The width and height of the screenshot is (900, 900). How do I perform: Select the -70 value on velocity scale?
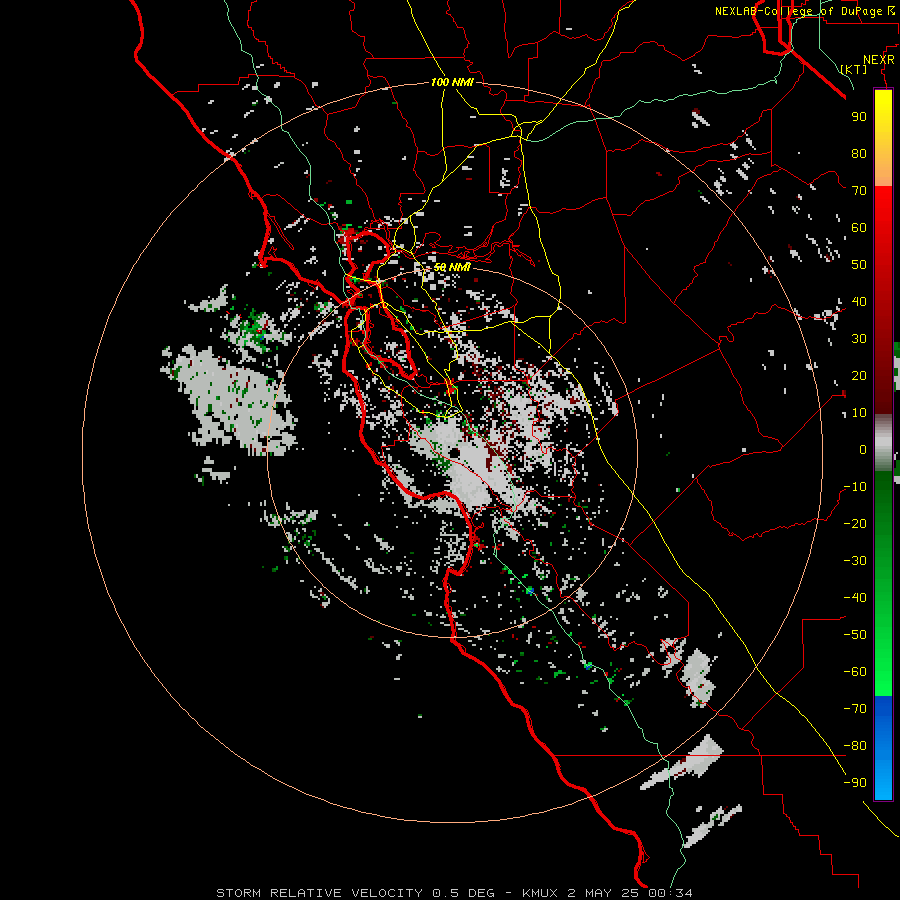pos(855,709)
